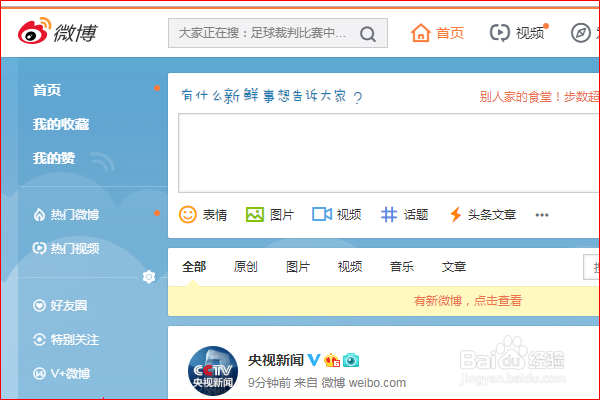Click 微博 weibo.com source link
This screenshot has height=400, width=600.
pyautogui.click(x=363, y=382)
